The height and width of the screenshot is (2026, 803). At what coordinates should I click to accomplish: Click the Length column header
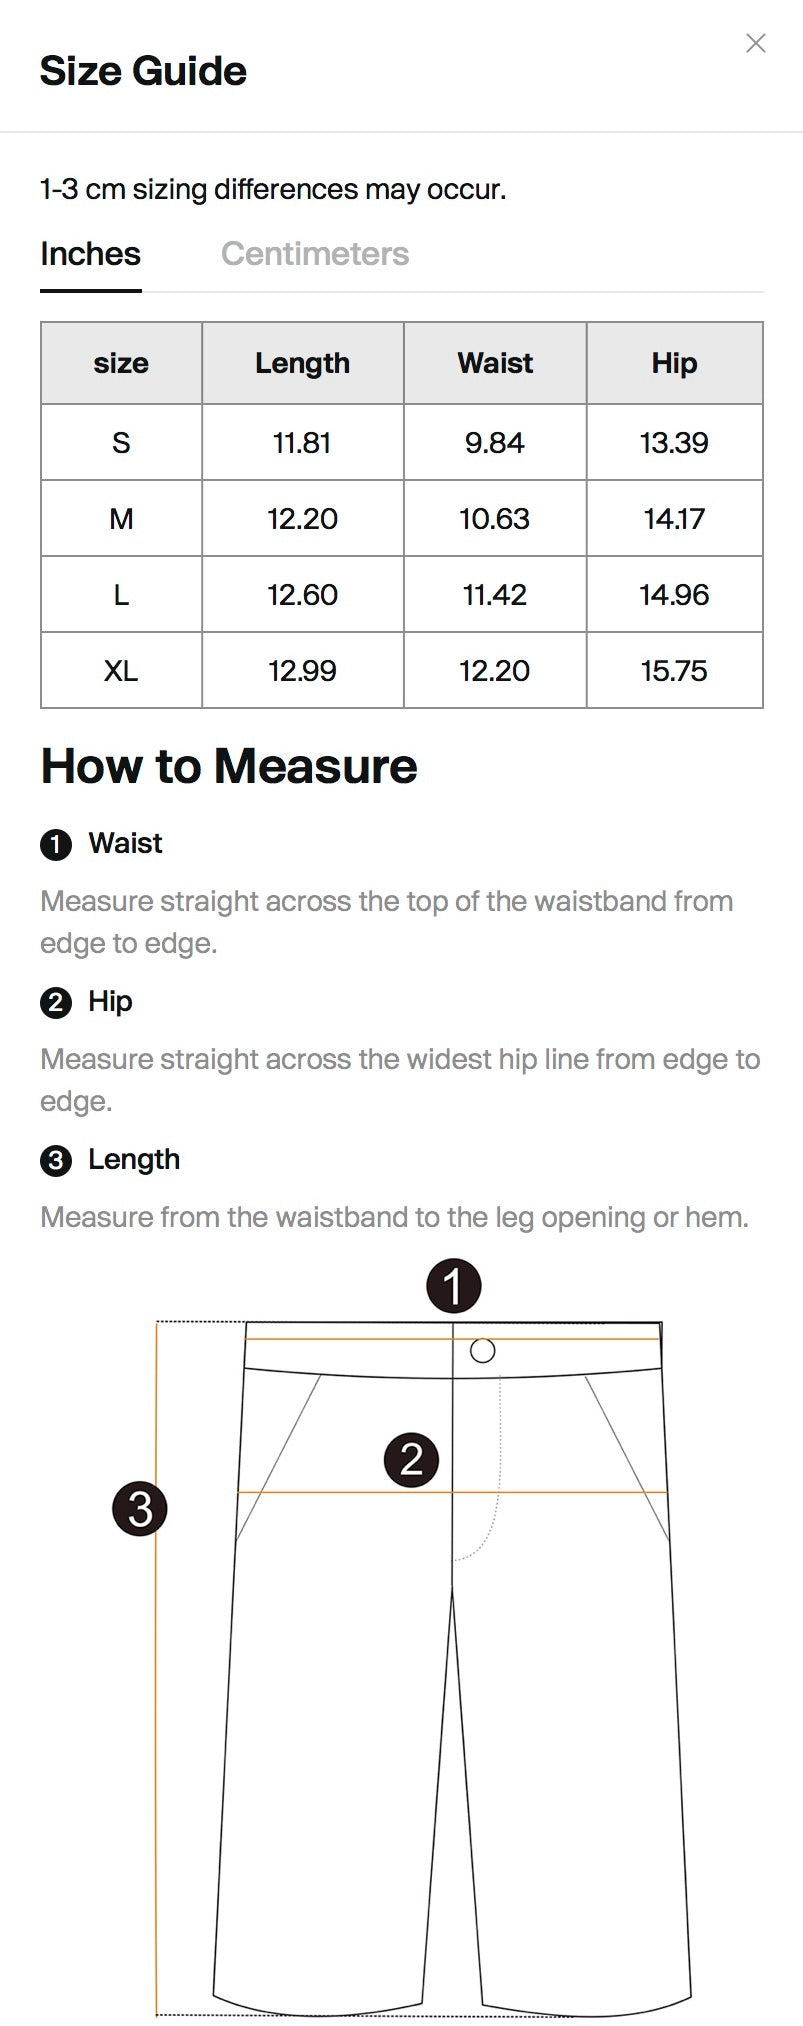[x=303, y=363]
